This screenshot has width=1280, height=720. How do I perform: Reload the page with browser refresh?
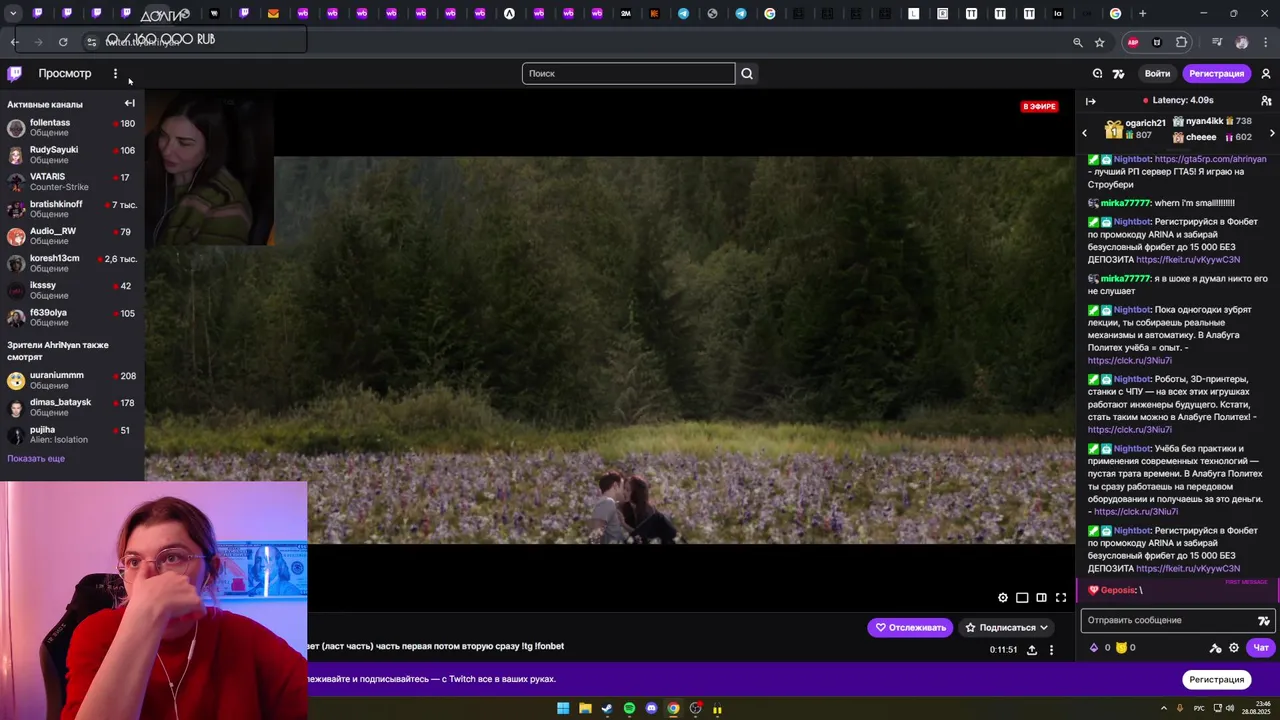(63, 42)
